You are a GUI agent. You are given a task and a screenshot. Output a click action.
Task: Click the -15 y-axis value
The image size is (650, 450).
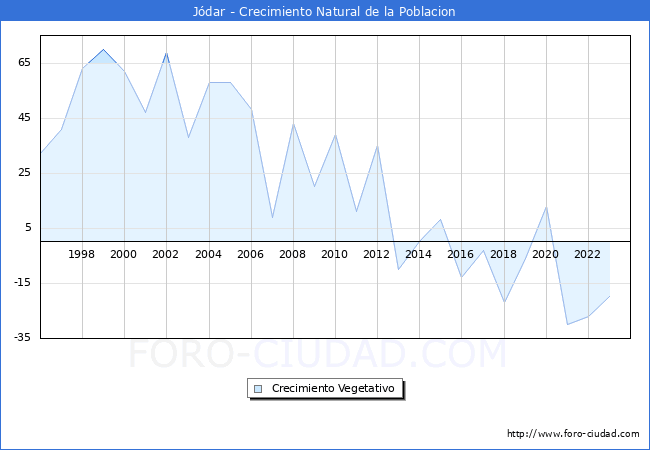click(x=22, y=283)
